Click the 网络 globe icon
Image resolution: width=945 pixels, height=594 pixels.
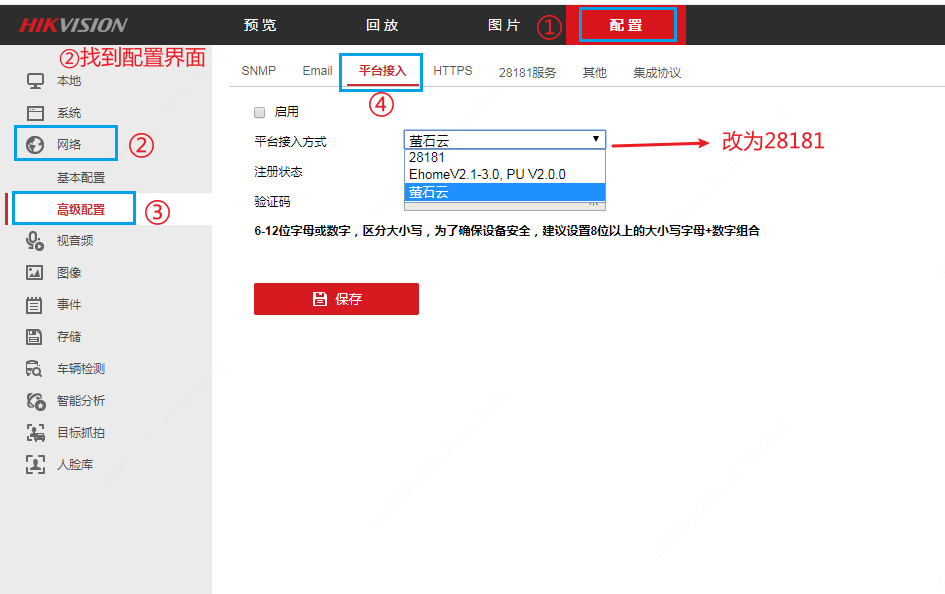(35, 145)
